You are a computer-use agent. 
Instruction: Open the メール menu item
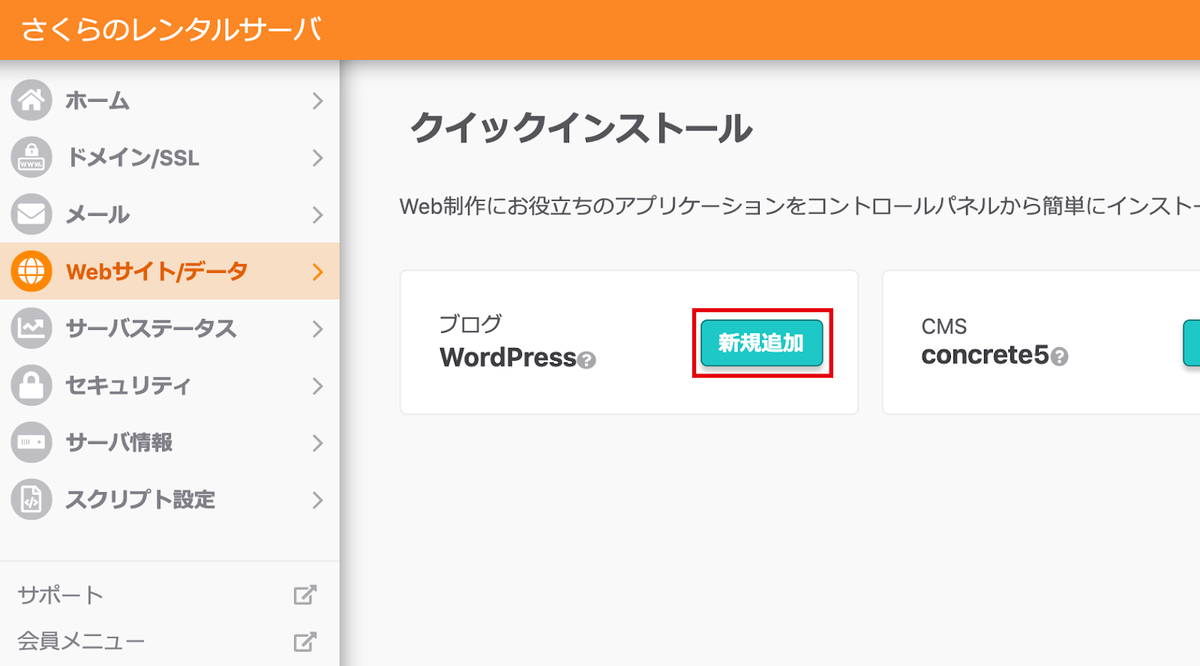170,214
